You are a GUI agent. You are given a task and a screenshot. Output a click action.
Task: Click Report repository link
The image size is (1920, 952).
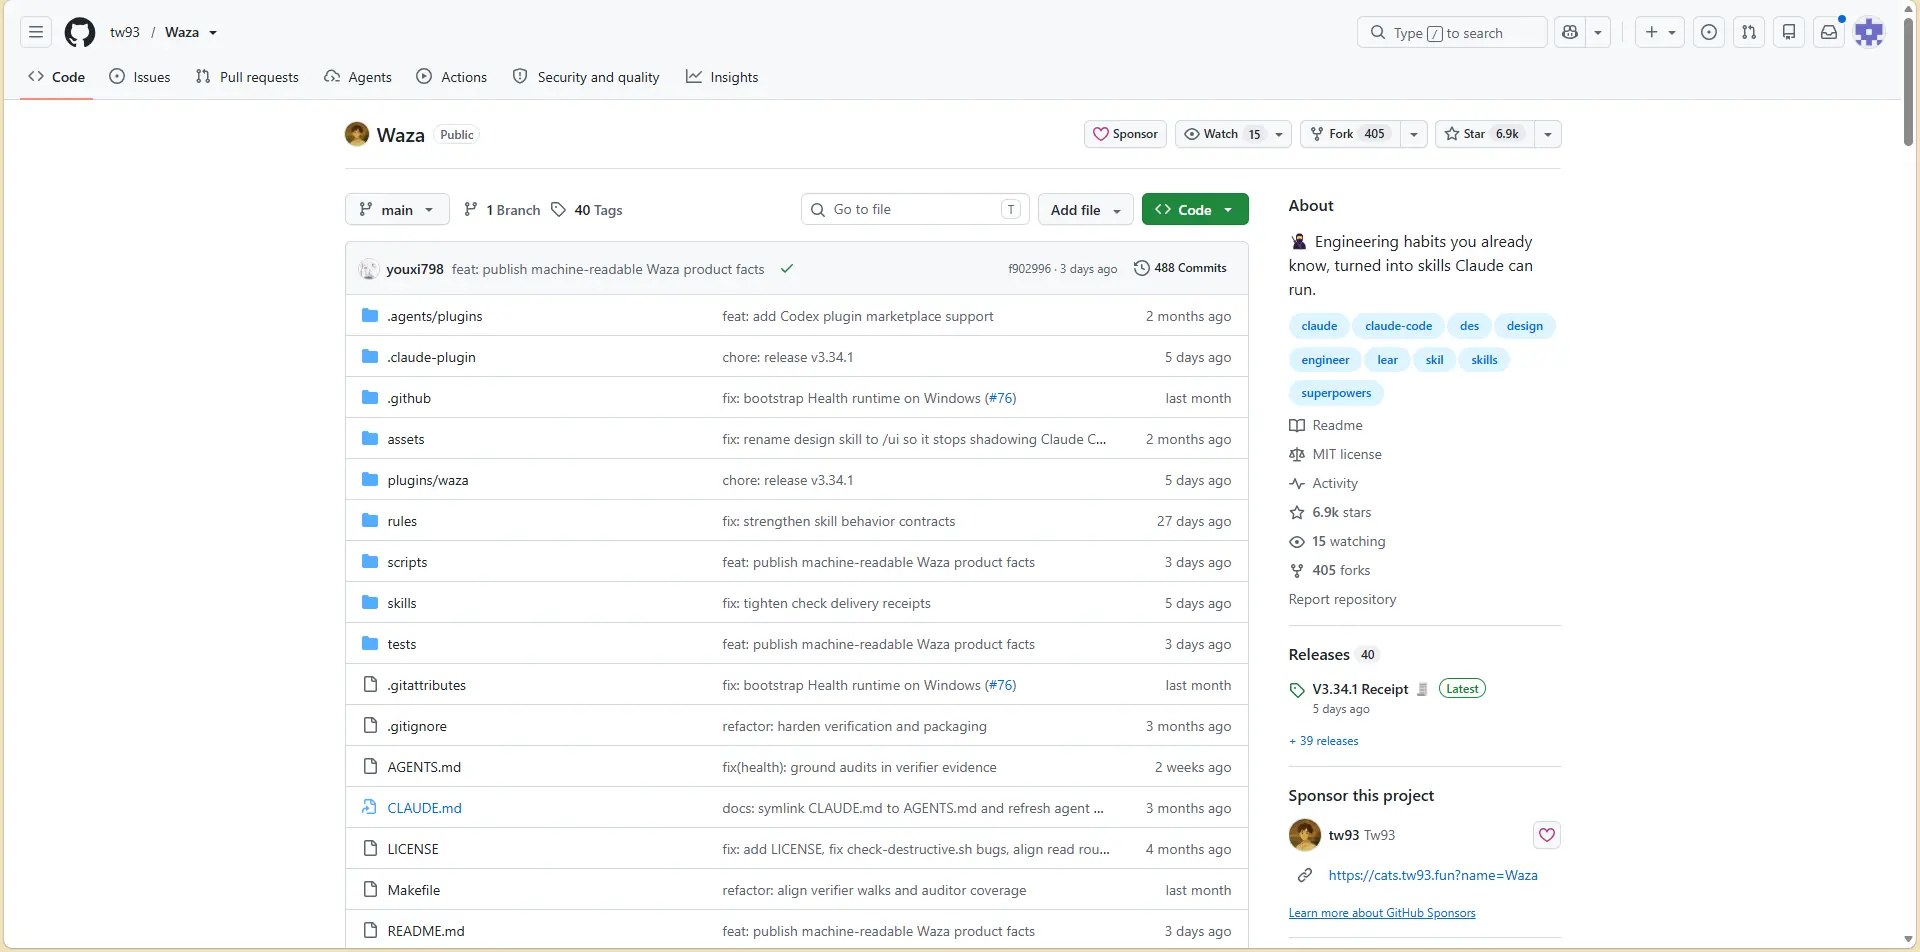tap(1342, 599)
